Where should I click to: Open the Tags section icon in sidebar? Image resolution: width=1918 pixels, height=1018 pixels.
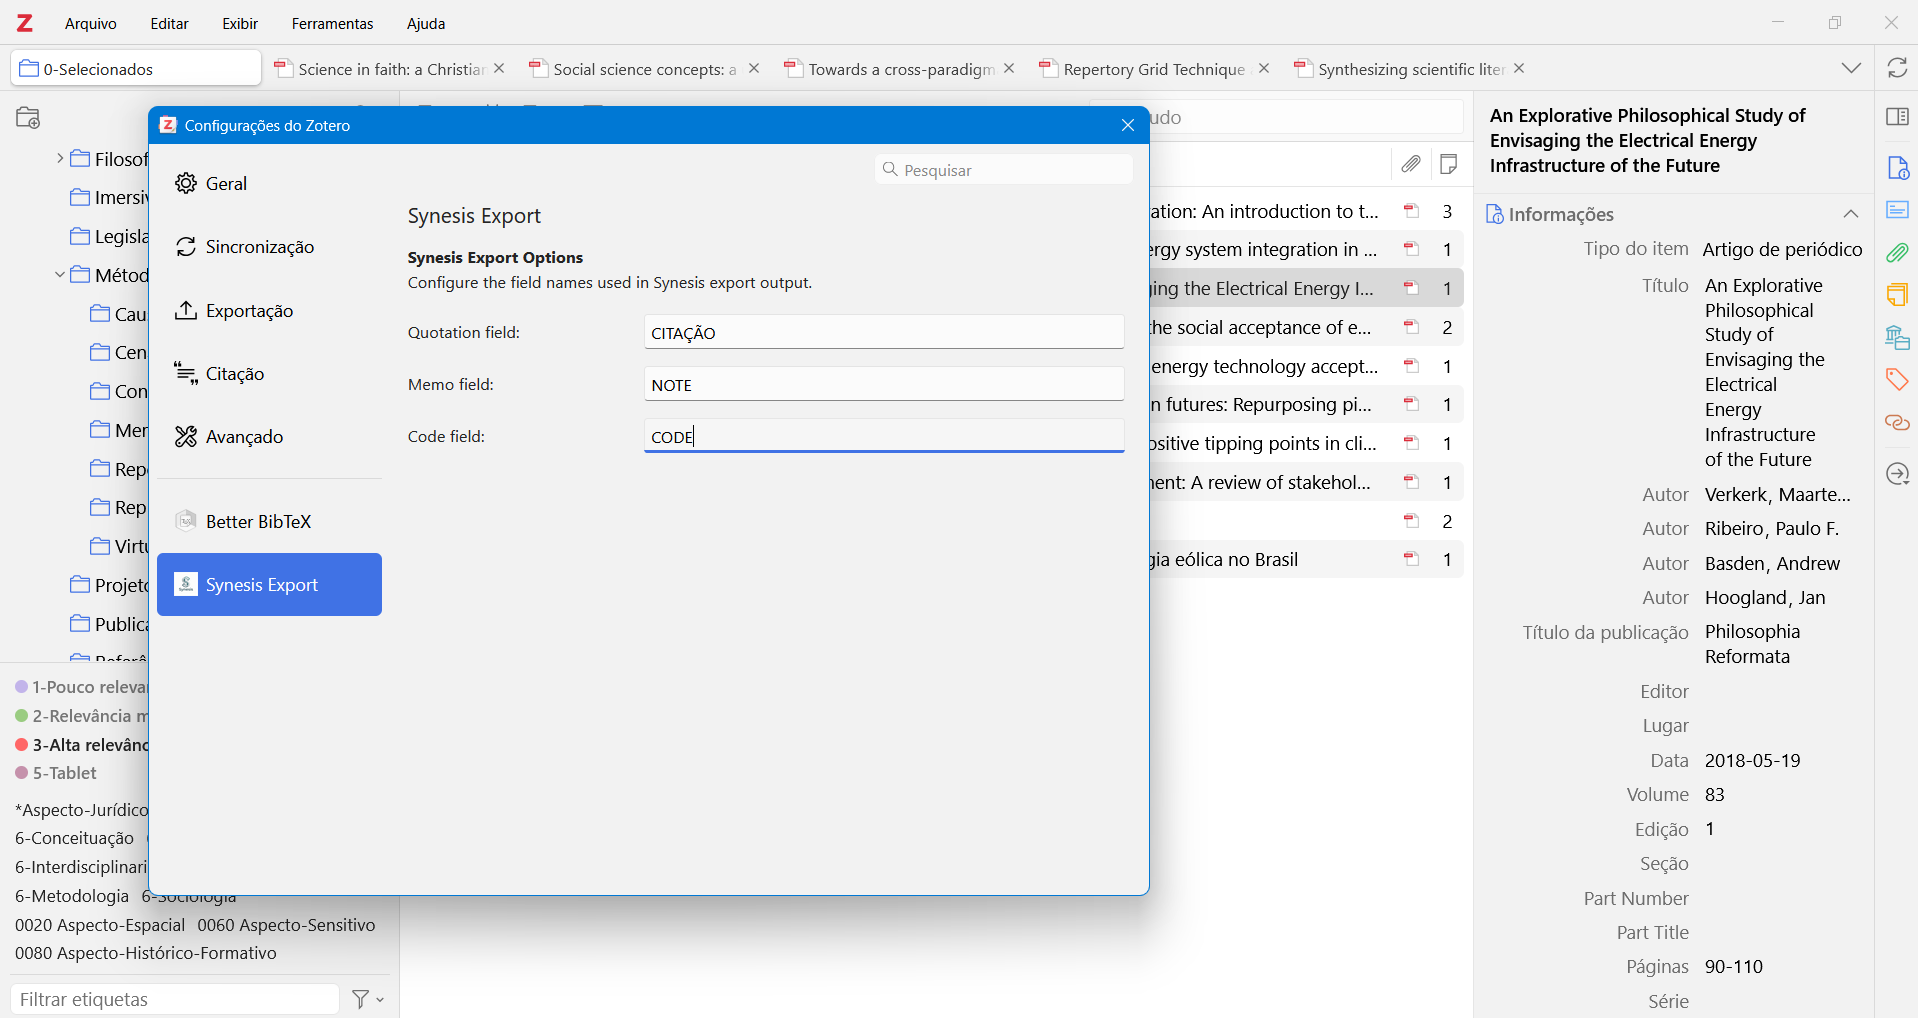(x=1897, y=379)
